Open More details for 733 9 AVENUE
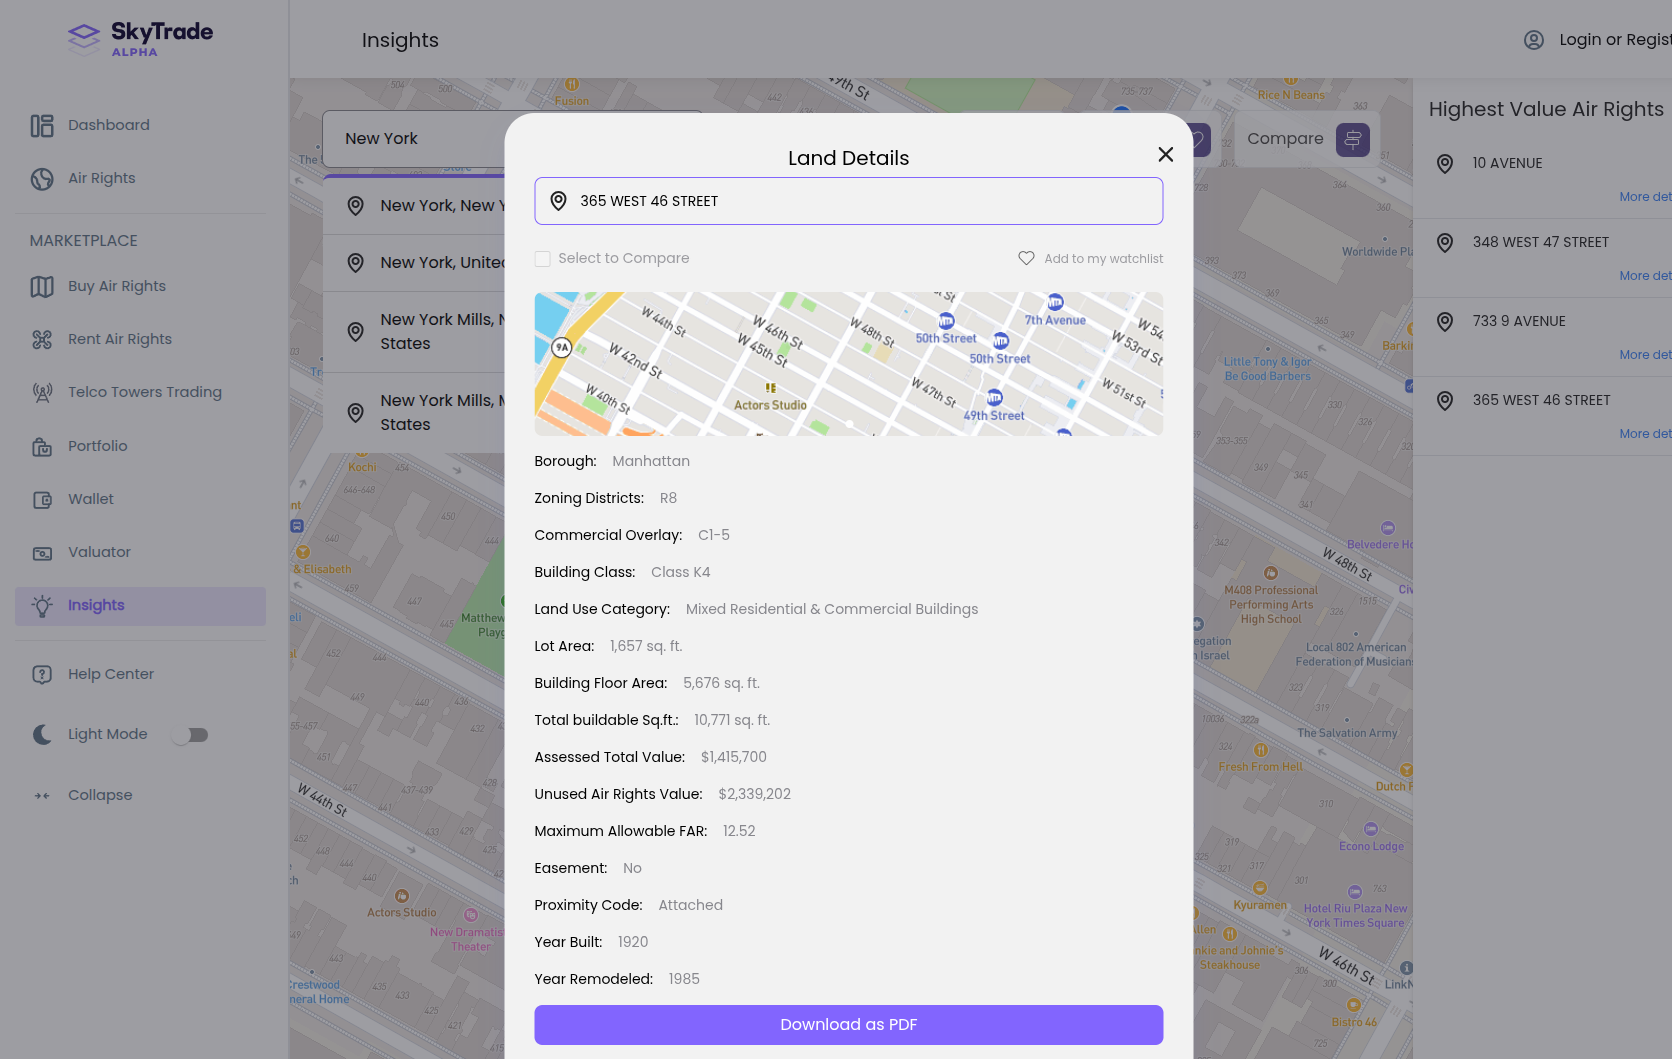1672x1059 pixels. click(x=1644, y=354)
